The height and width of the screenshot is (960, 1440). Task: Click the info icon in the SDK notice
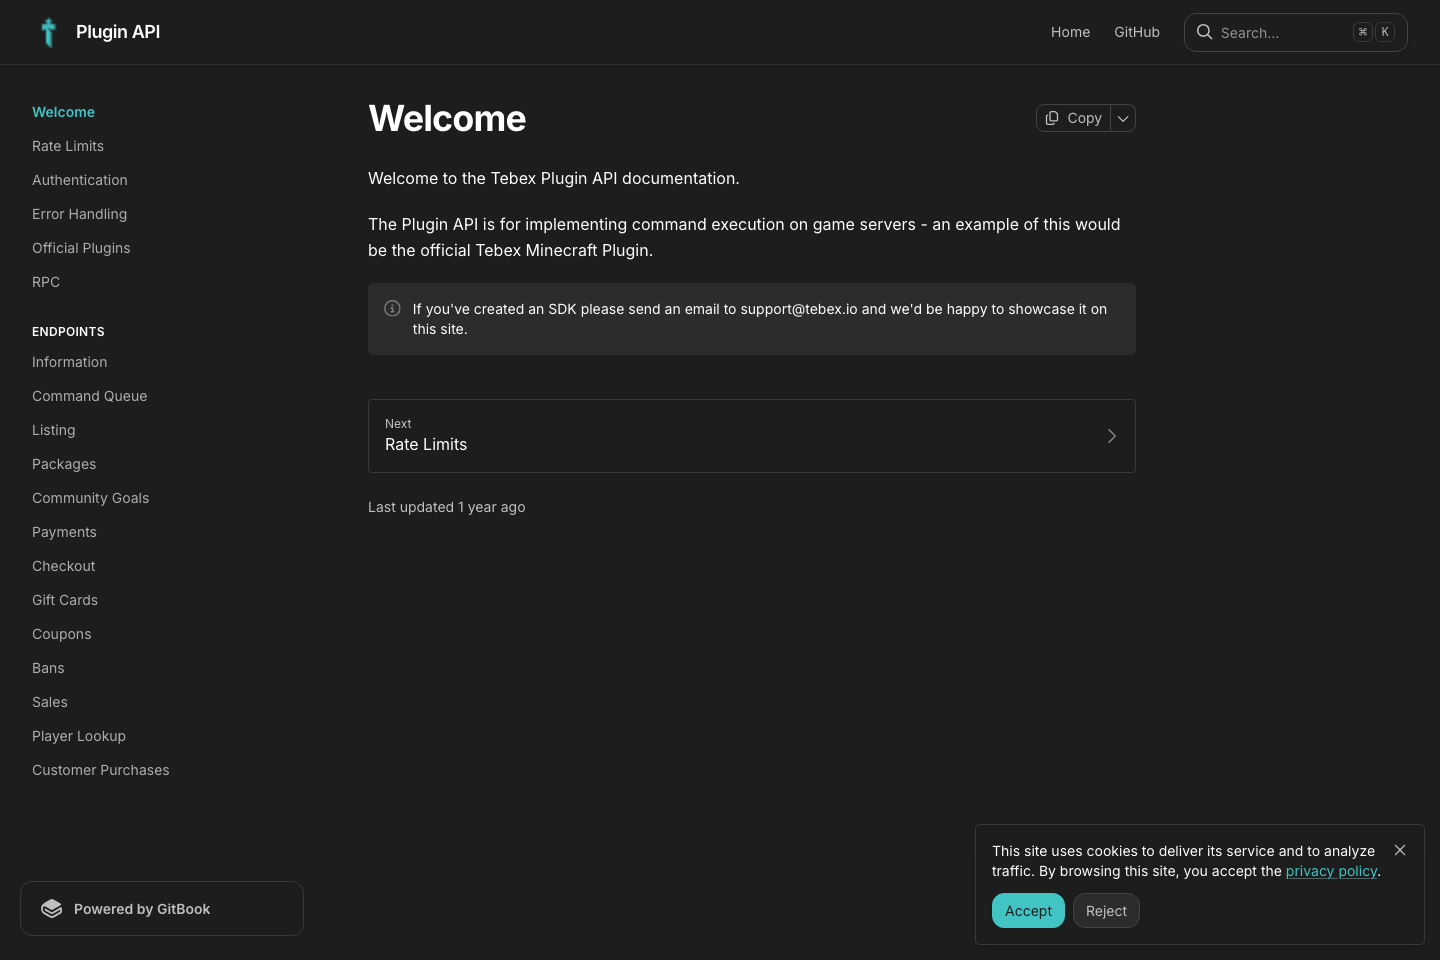tap(392, 308)
